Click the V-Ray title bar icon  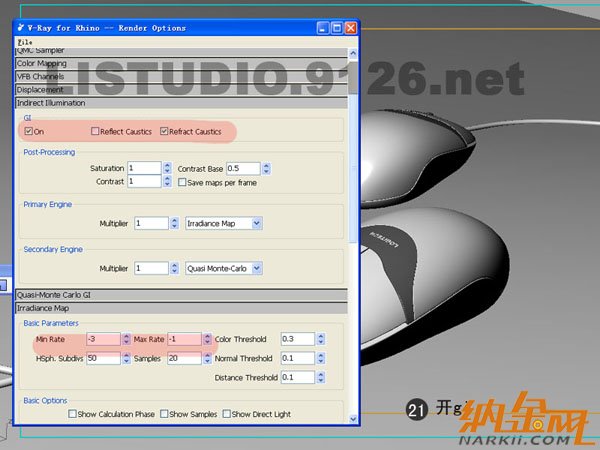(x=21, y=28)
